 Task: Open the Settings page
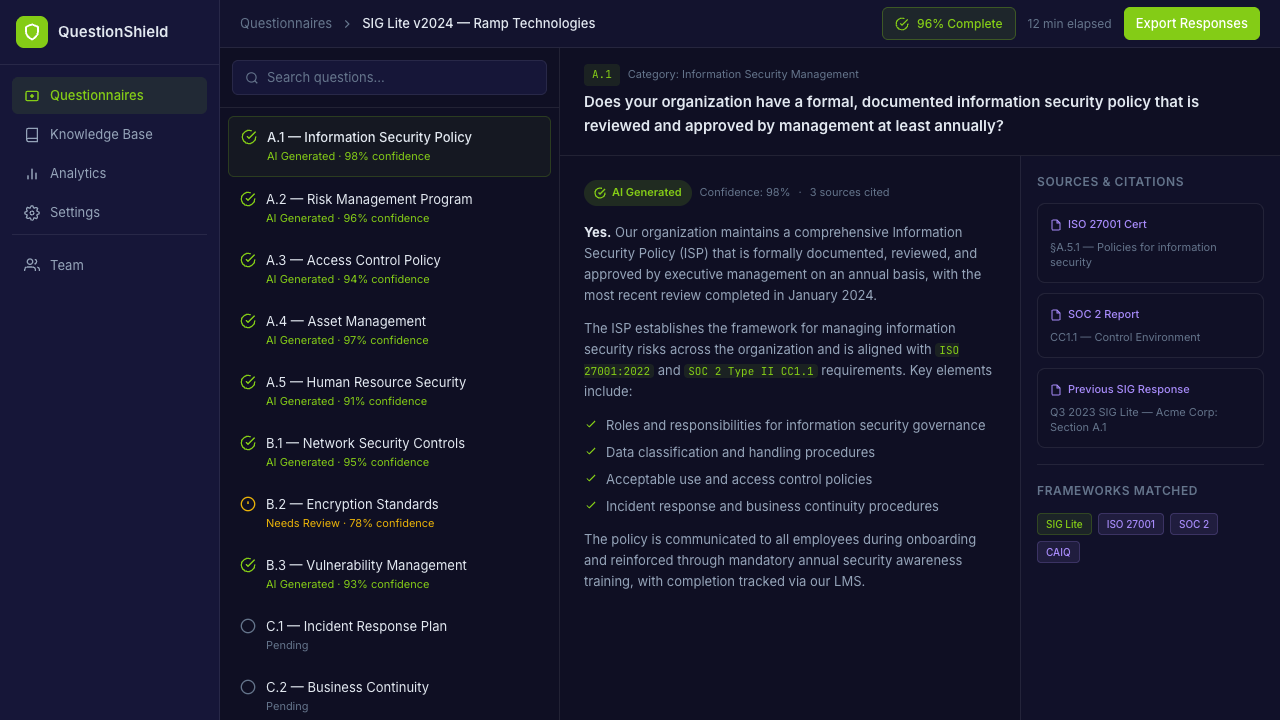(109, 212)
